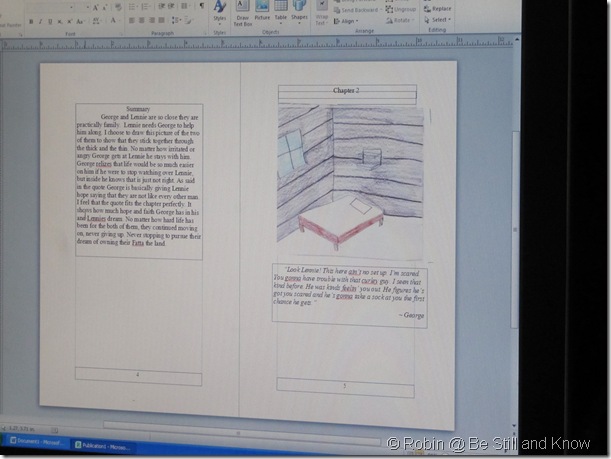The image size is (611, 459).
Task: Open line spacing options
Action: [176, 20]
